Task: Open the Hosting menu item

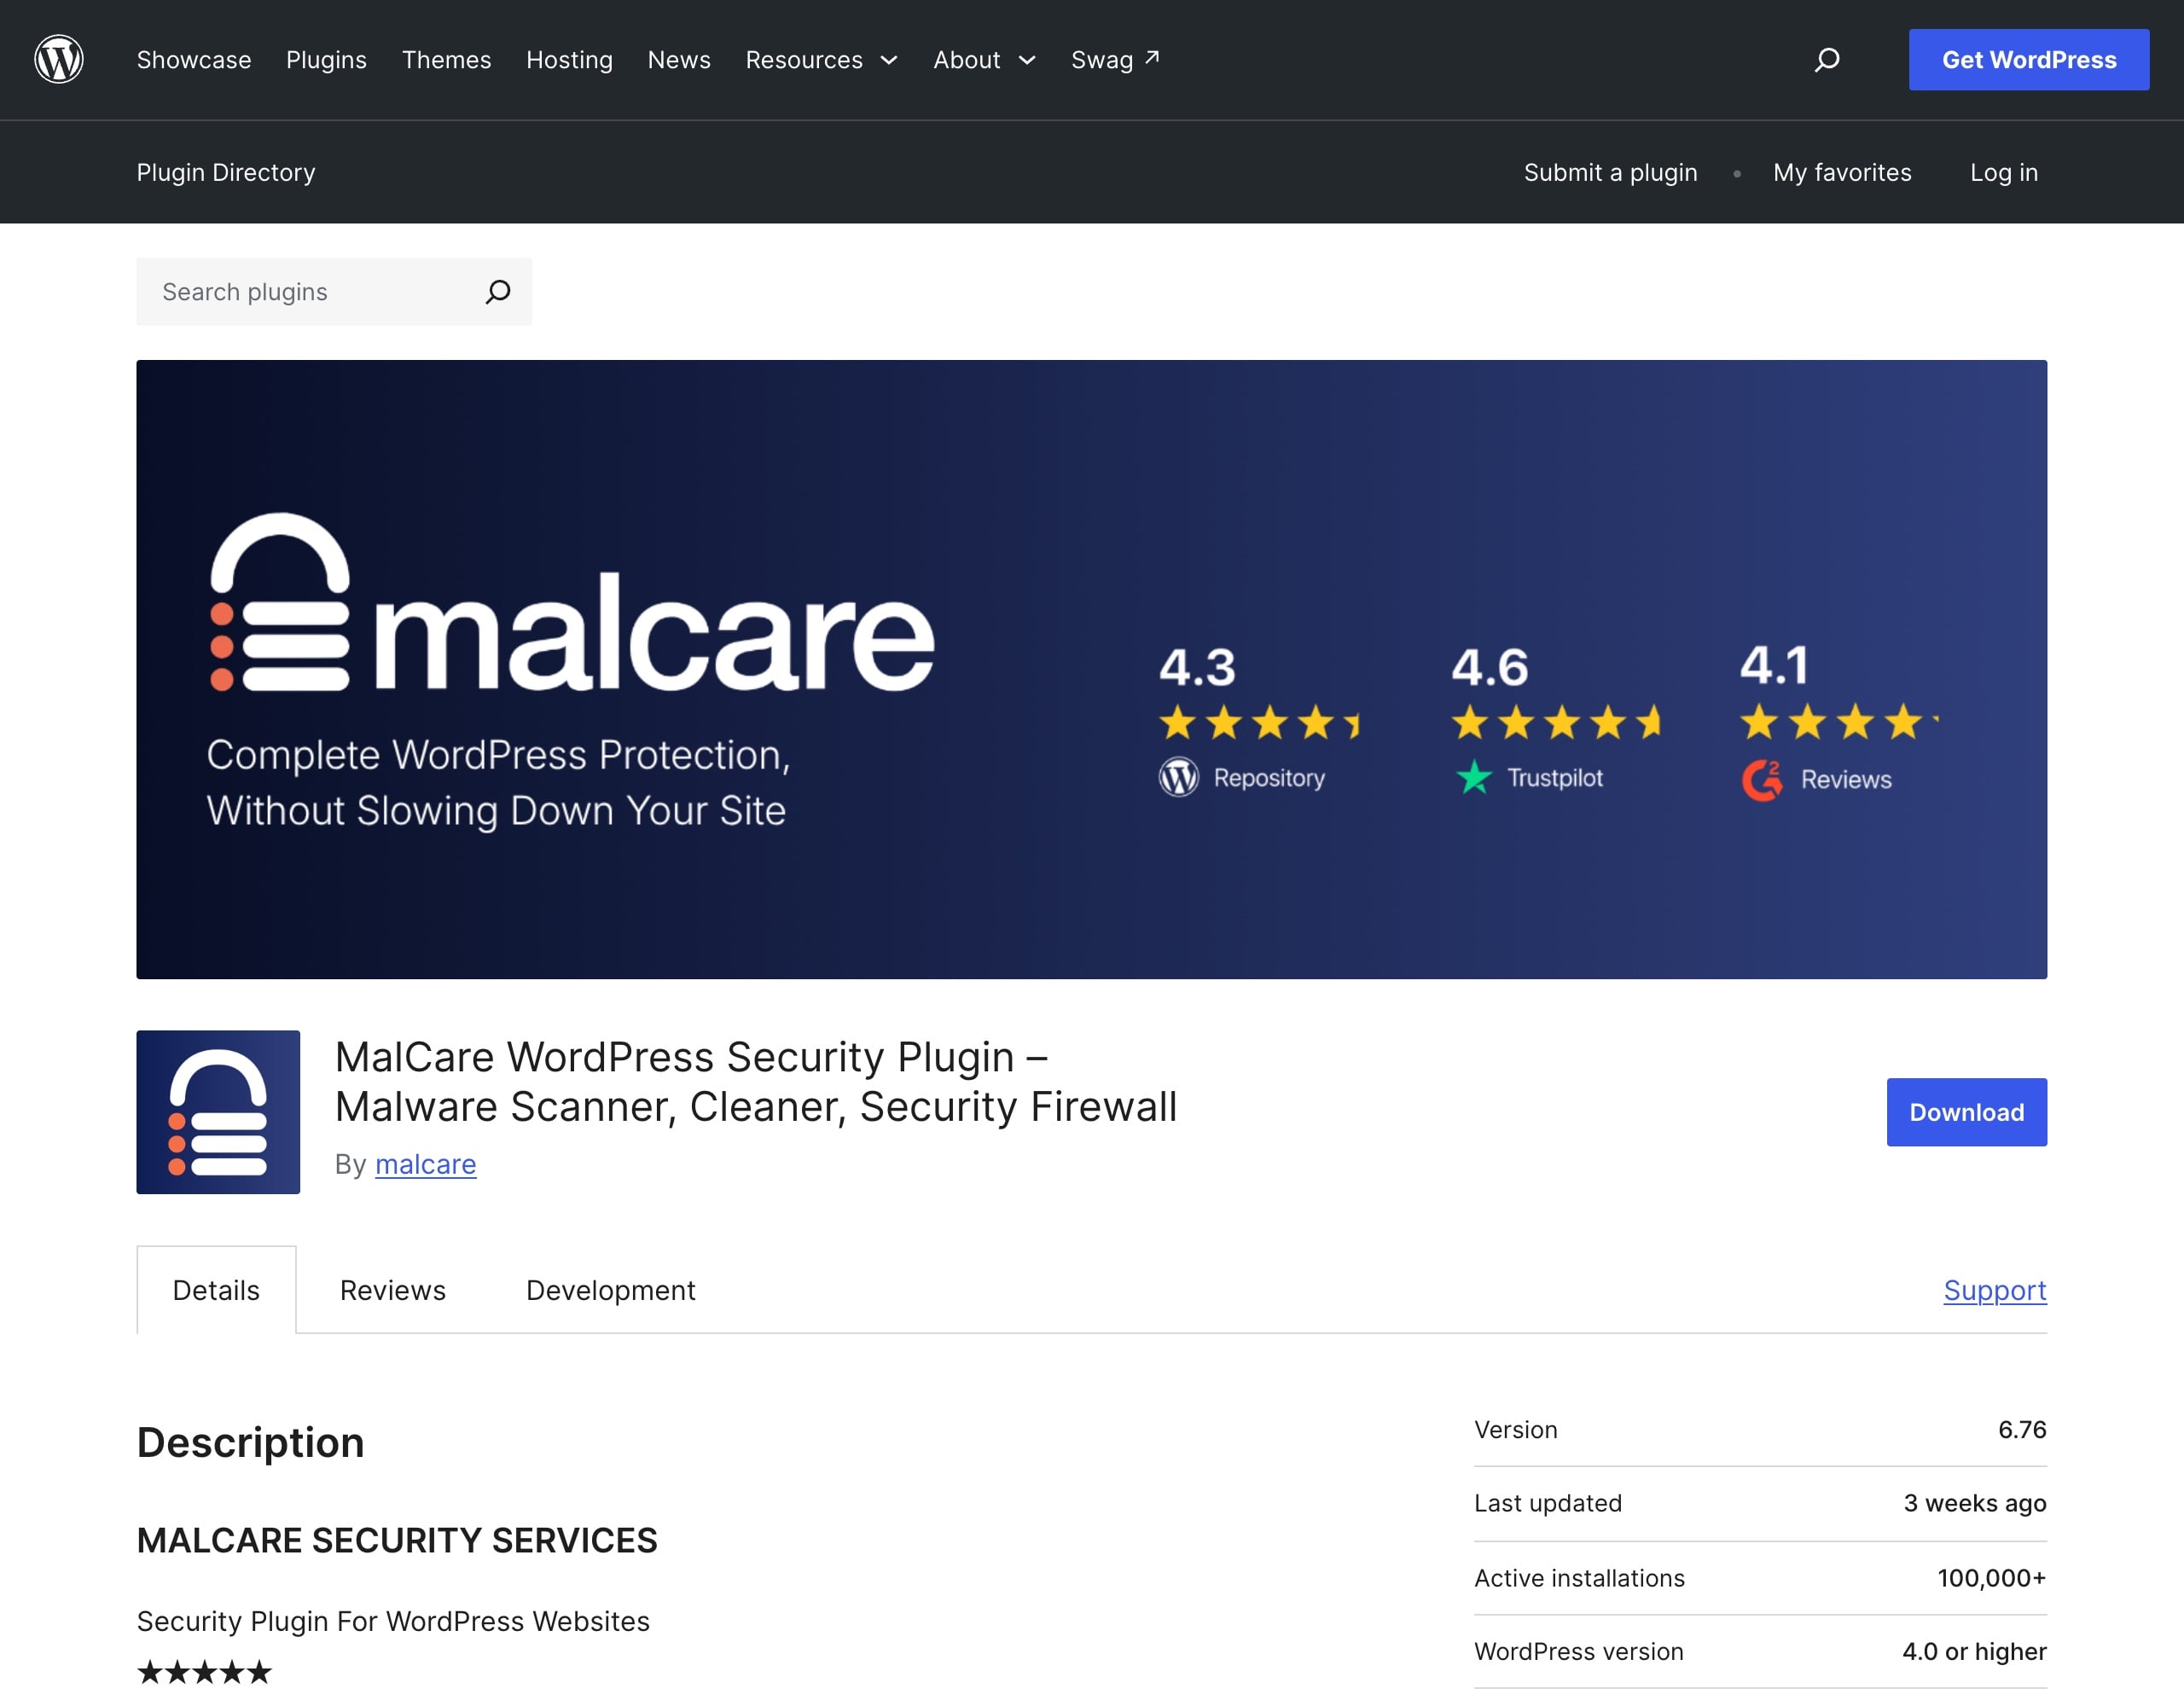Action: (x=569, y=60)
